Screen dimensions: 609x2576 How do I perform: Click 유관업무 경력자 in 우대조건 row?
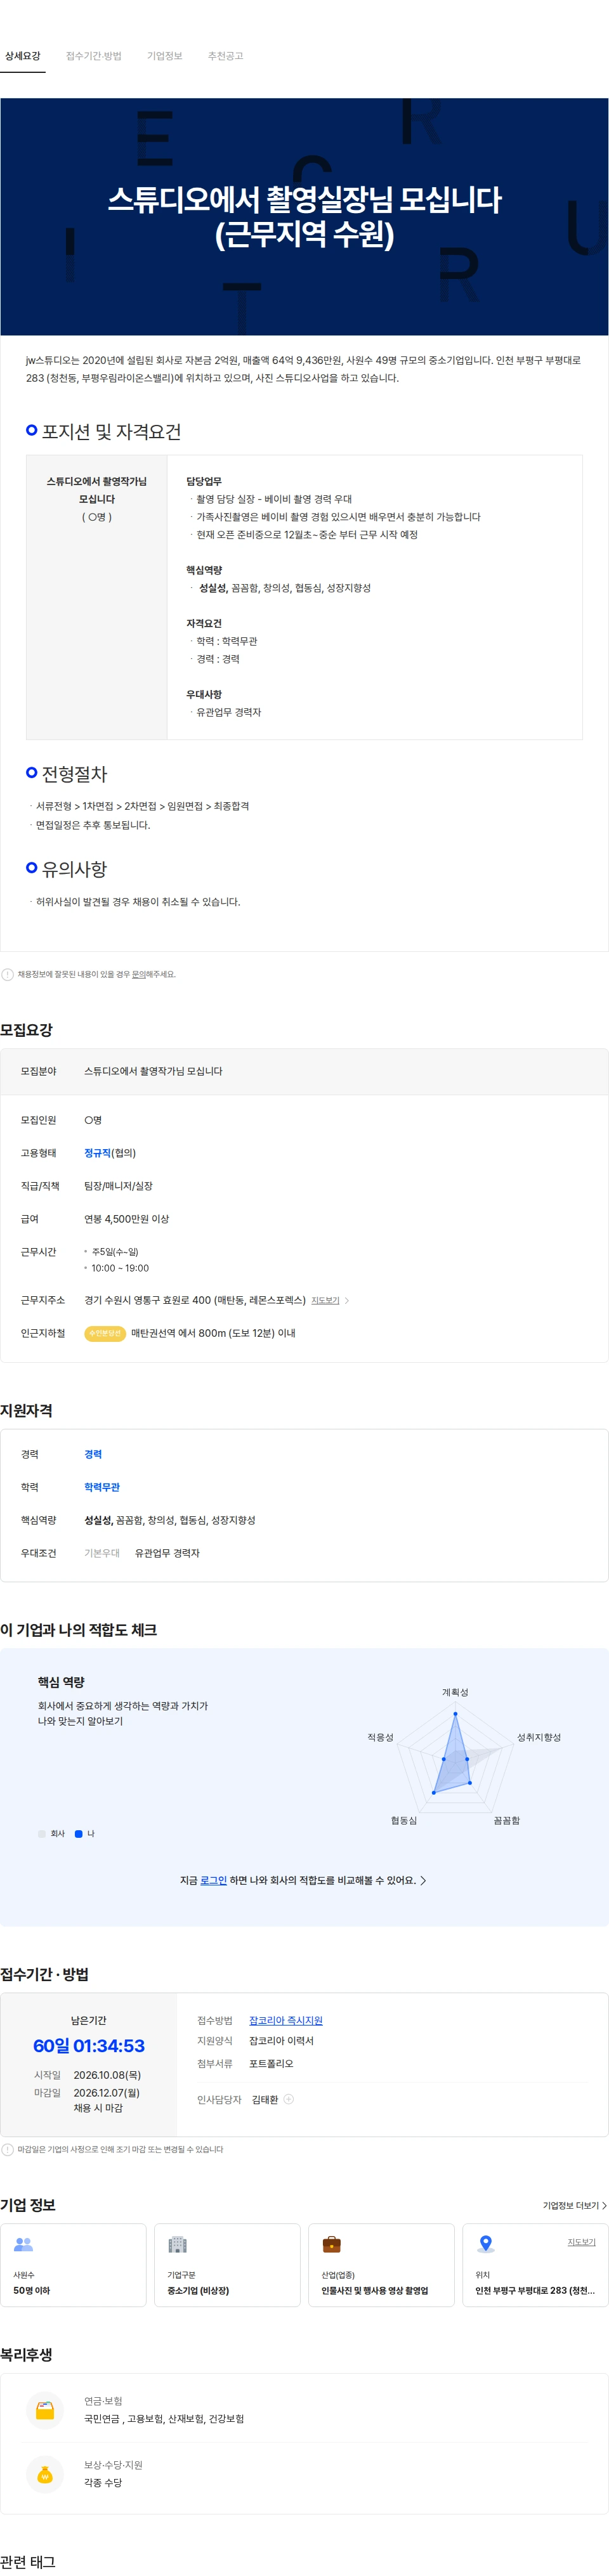pyautogui.click(x=167, y=1553)
